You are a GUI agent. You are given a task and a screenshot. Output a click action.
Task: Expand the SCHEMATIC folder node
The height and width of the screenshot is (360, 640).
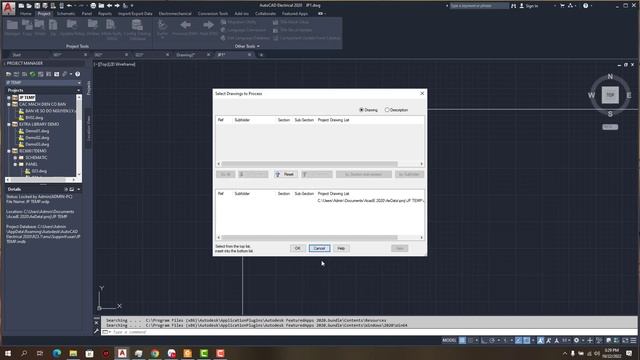click(x=15, y=158)
